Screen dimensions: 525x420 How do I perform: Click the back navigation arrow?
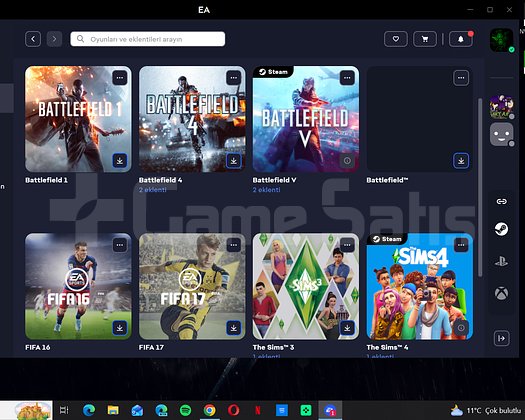[33, 39]
